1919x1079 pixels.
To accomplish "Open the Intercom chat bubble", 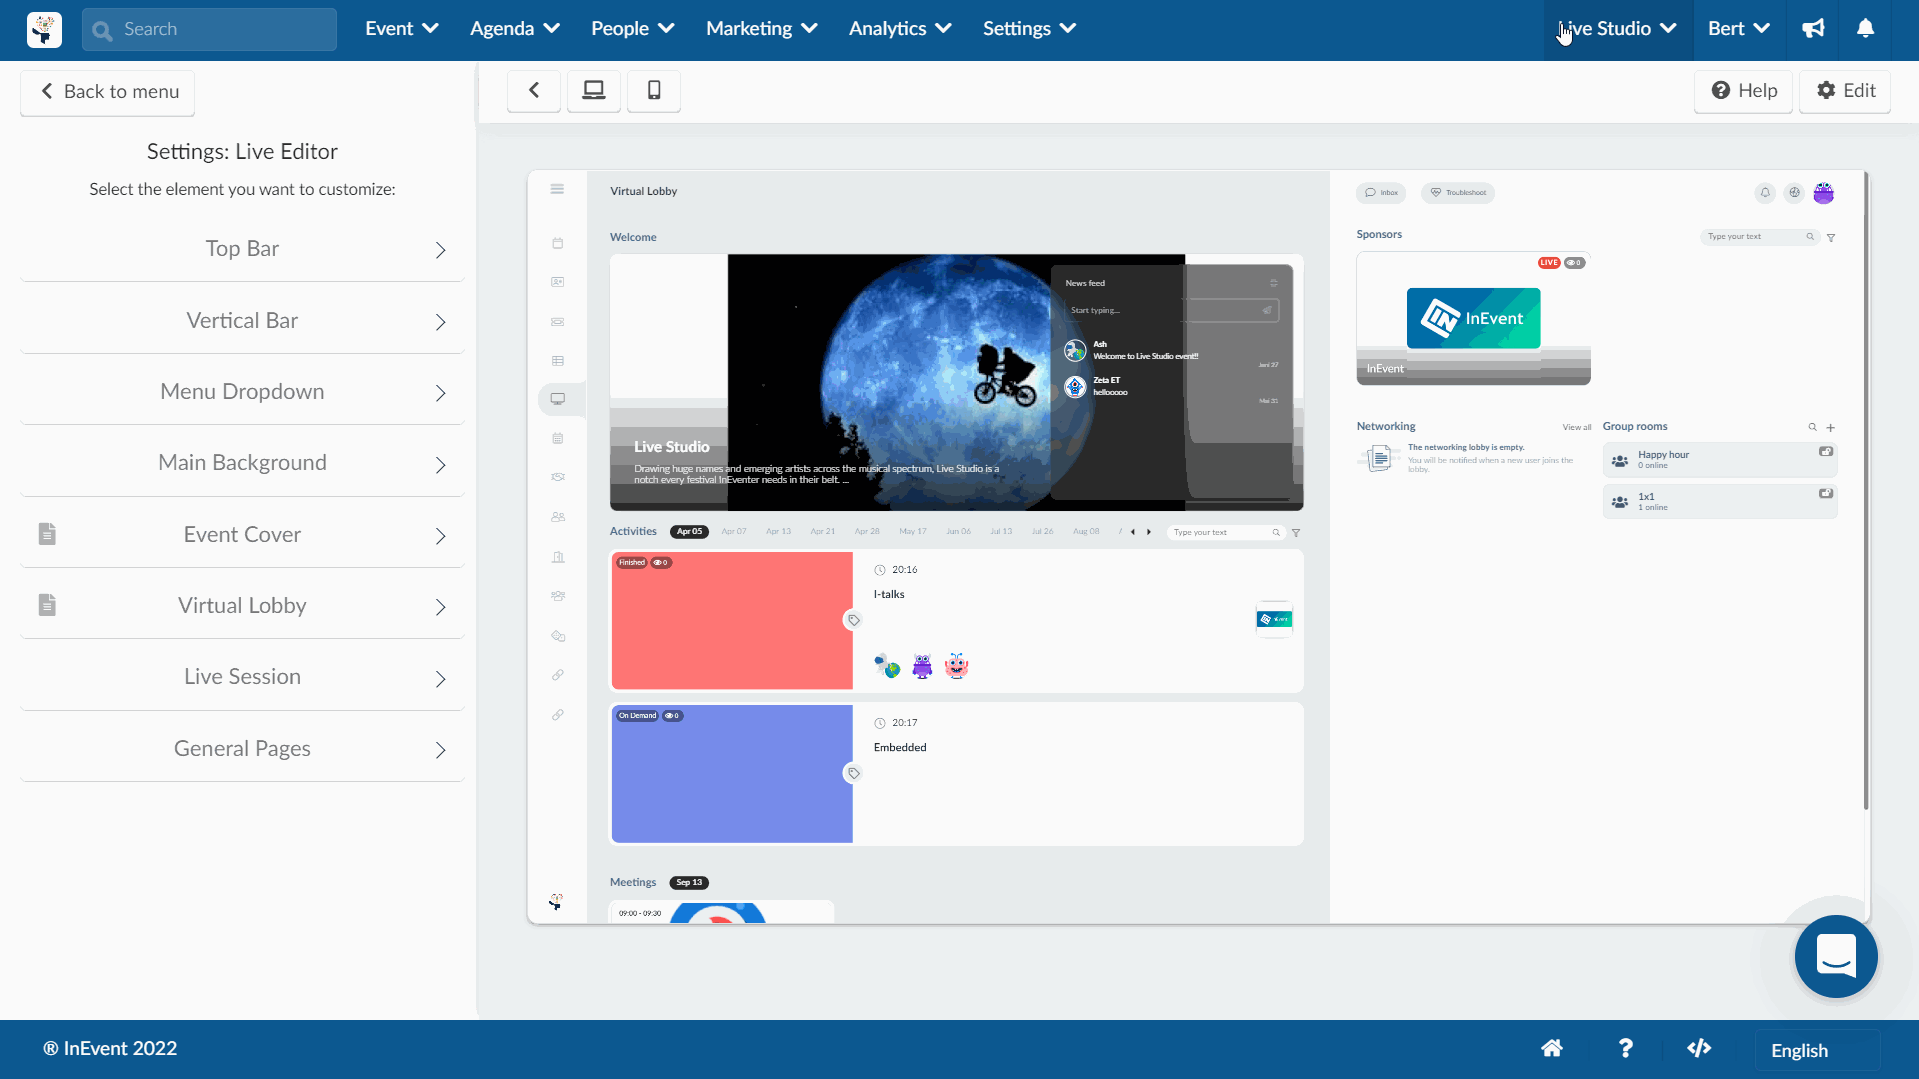I will pos(1836,956).
